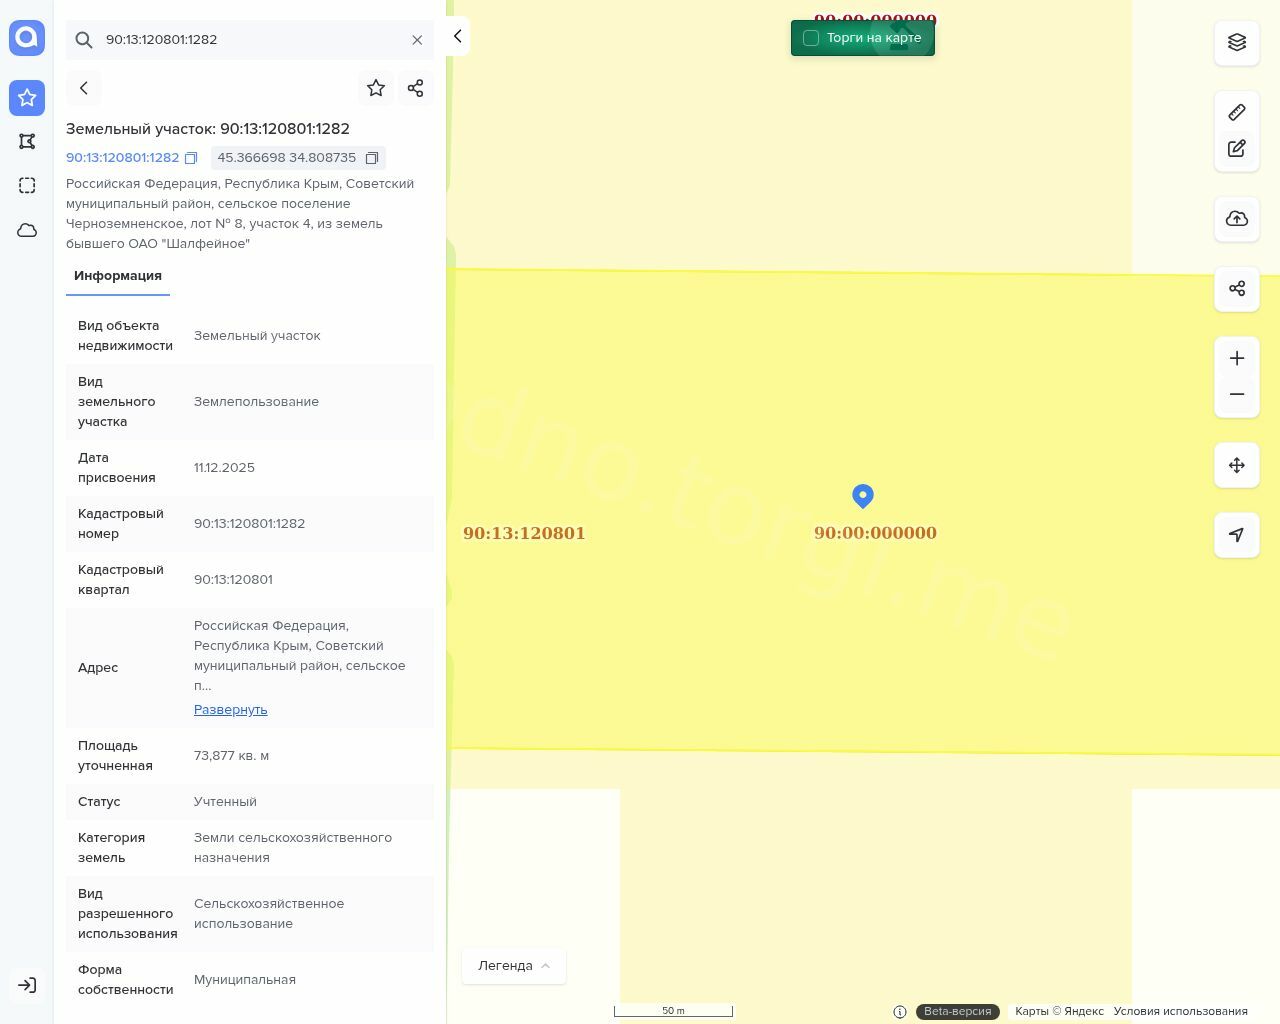
Task: Click the cadastral number search field
Action: [250, 40]
